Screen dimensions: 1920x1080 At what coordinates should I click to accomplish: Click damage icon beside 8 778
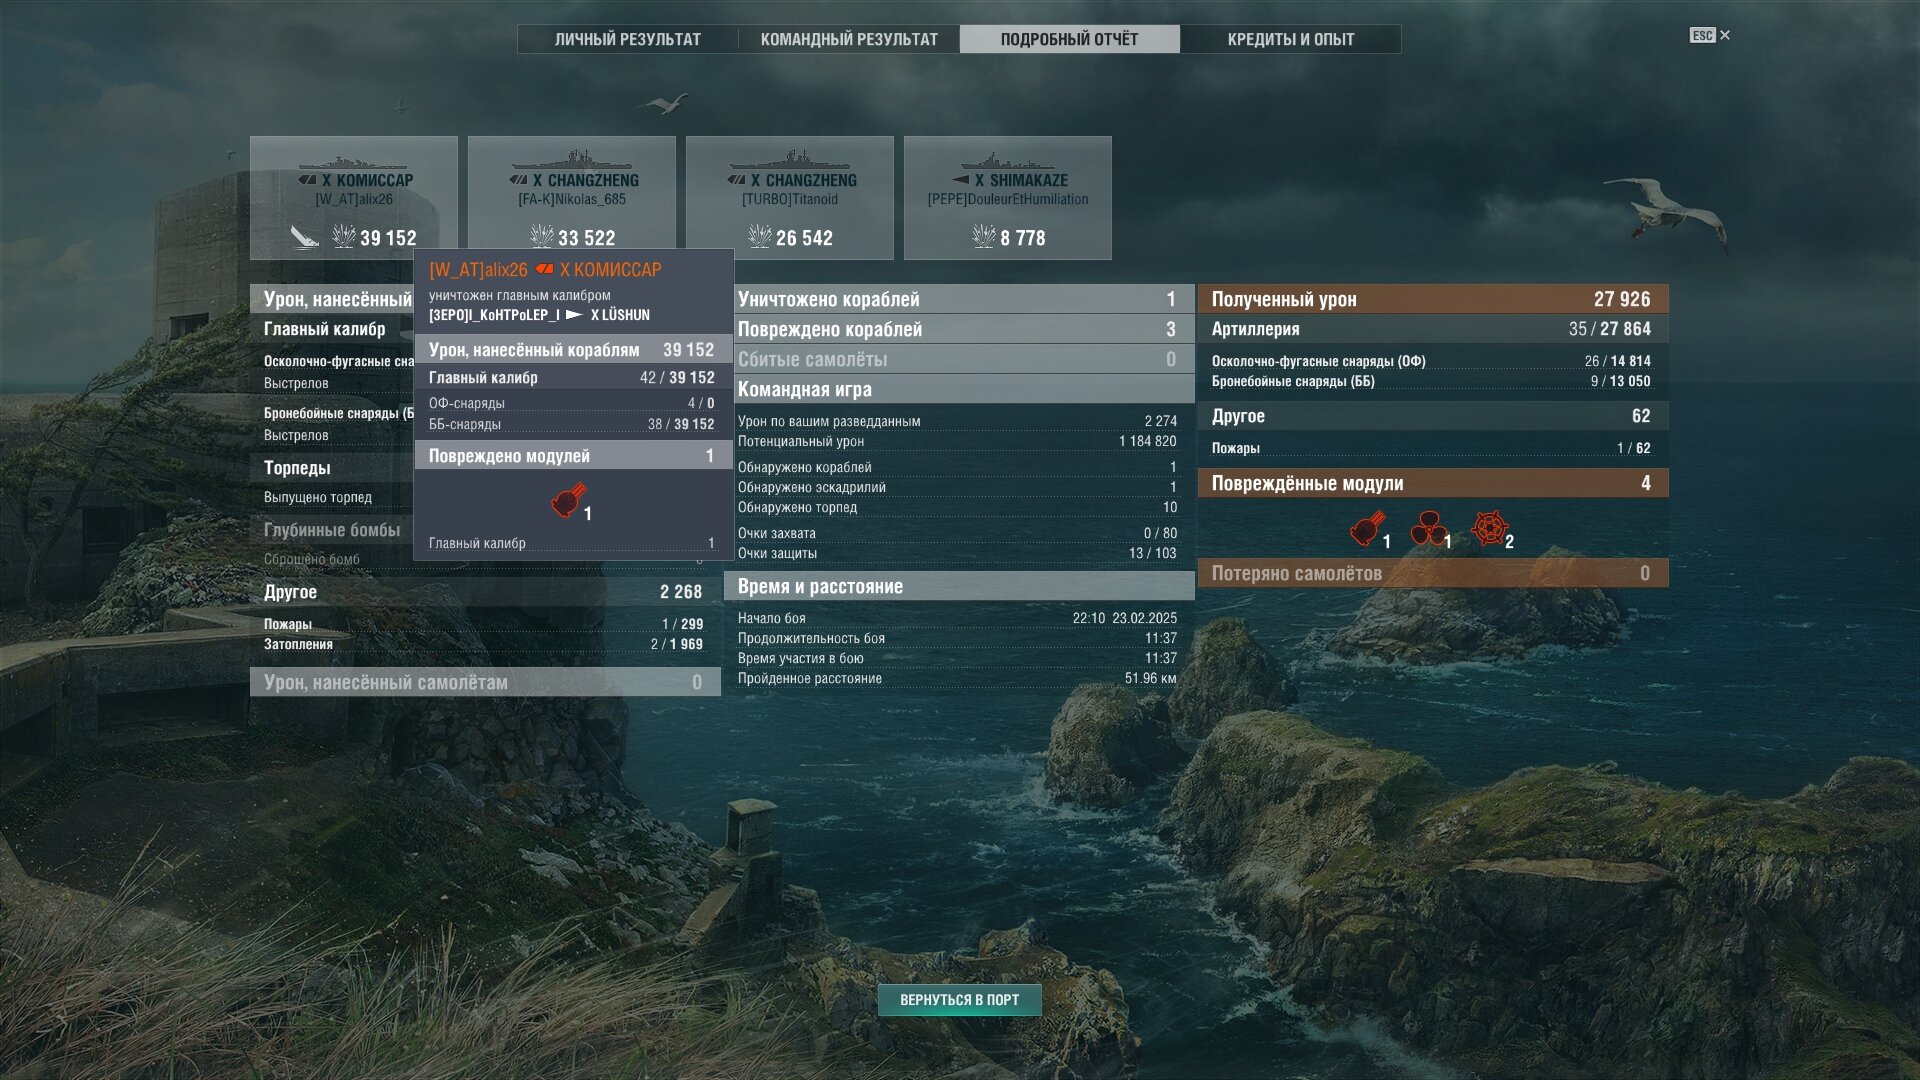point(983,237)
